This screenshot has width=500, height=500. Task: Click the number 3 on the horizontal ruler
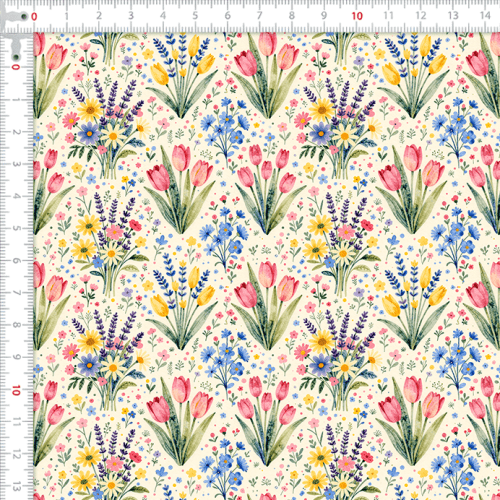pyautogui.click(x=131, y=16)
